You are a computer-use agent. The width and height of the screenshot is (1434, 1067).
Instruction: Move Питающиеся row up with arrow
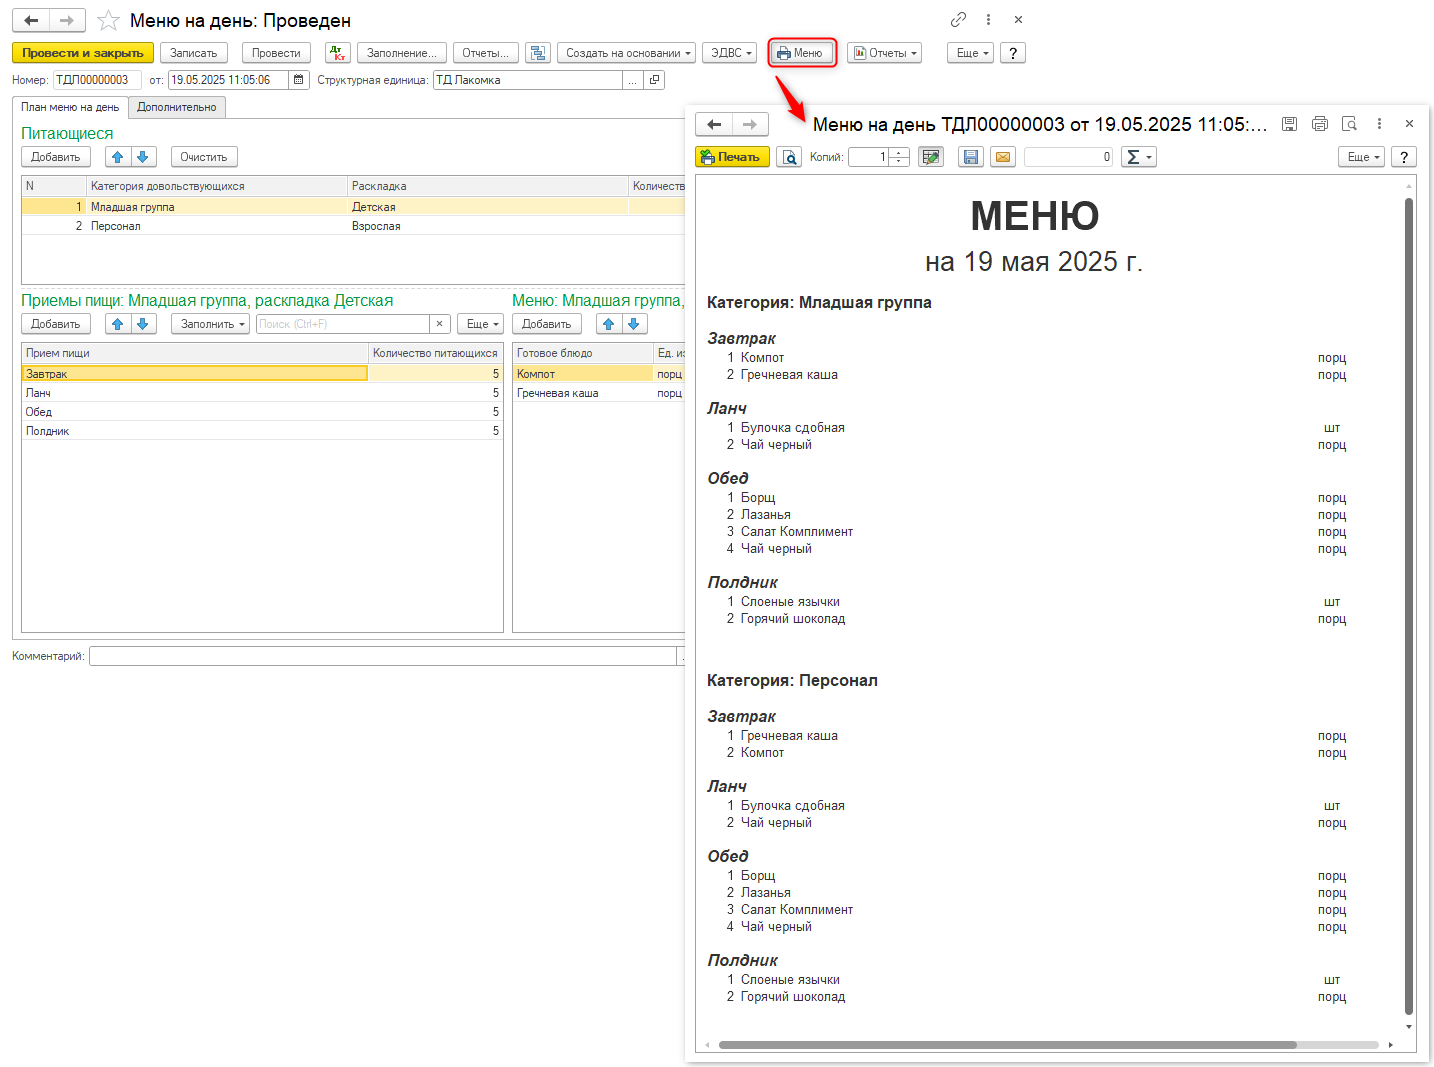[x=118, y=157]
